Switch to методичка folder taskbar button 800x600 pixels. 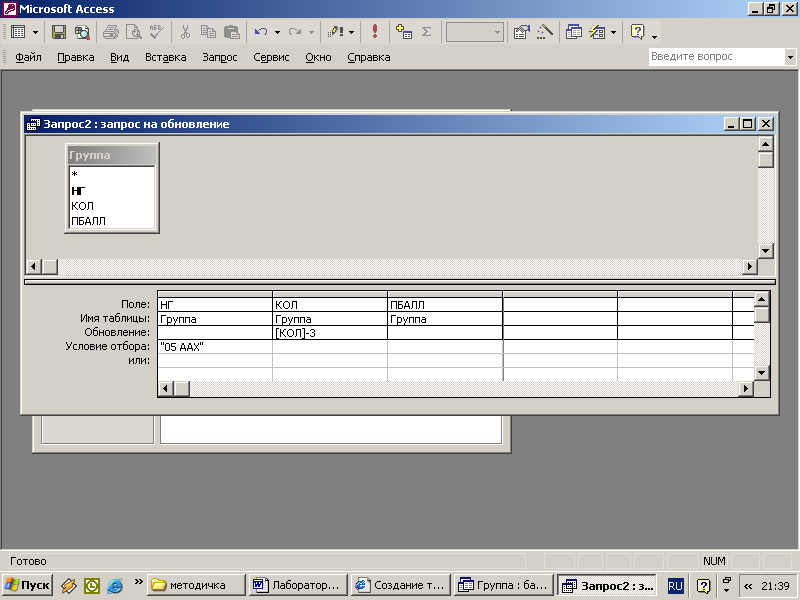[x=196, y=585]
